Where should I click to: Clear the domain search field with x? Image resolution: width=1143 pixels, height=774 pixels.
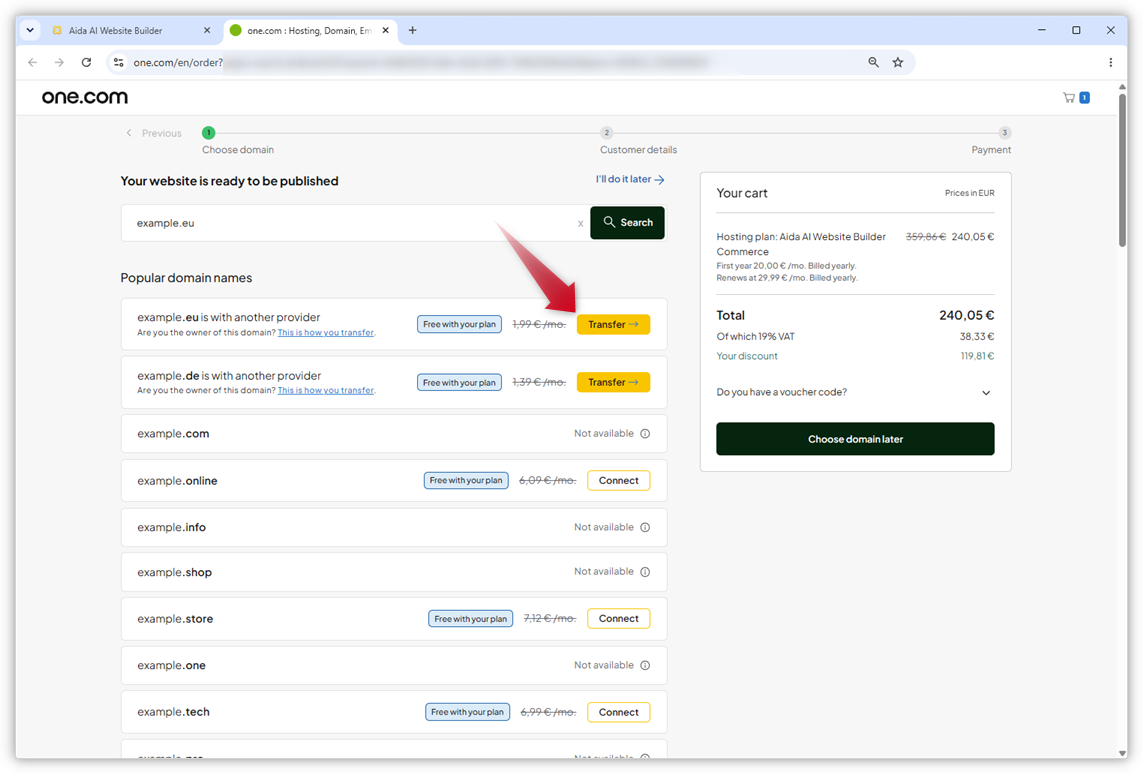point(580,224)
